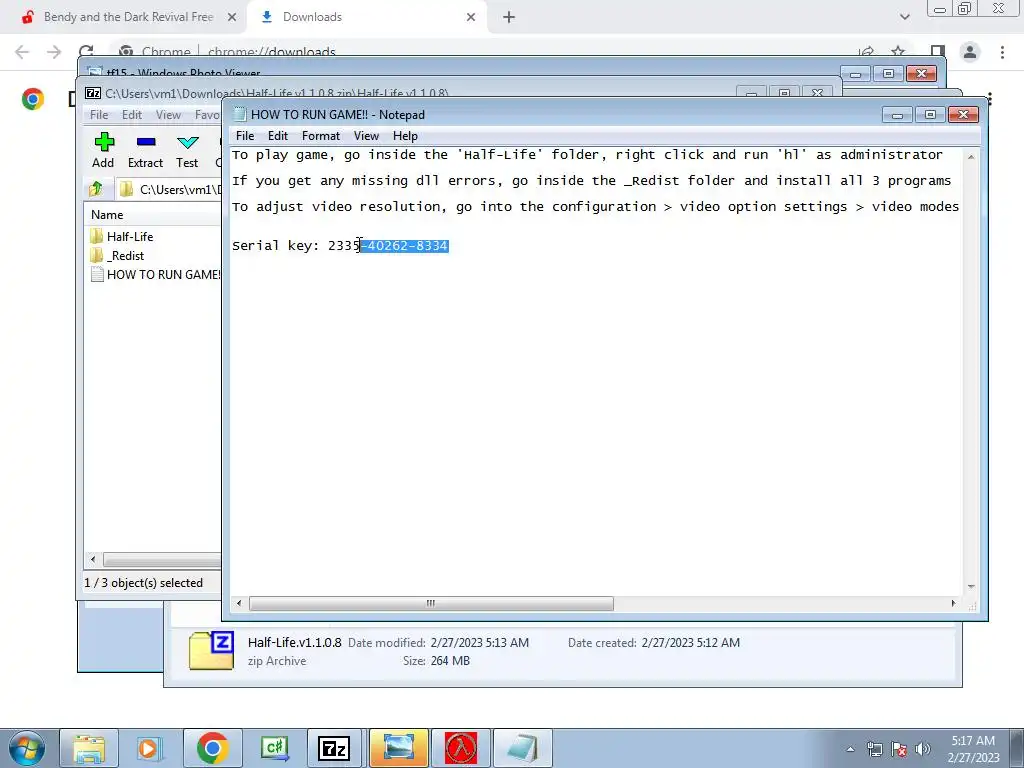Open C# application in taskbar
This screenshot has height=768, width=1024.
(x=274, y=748)
